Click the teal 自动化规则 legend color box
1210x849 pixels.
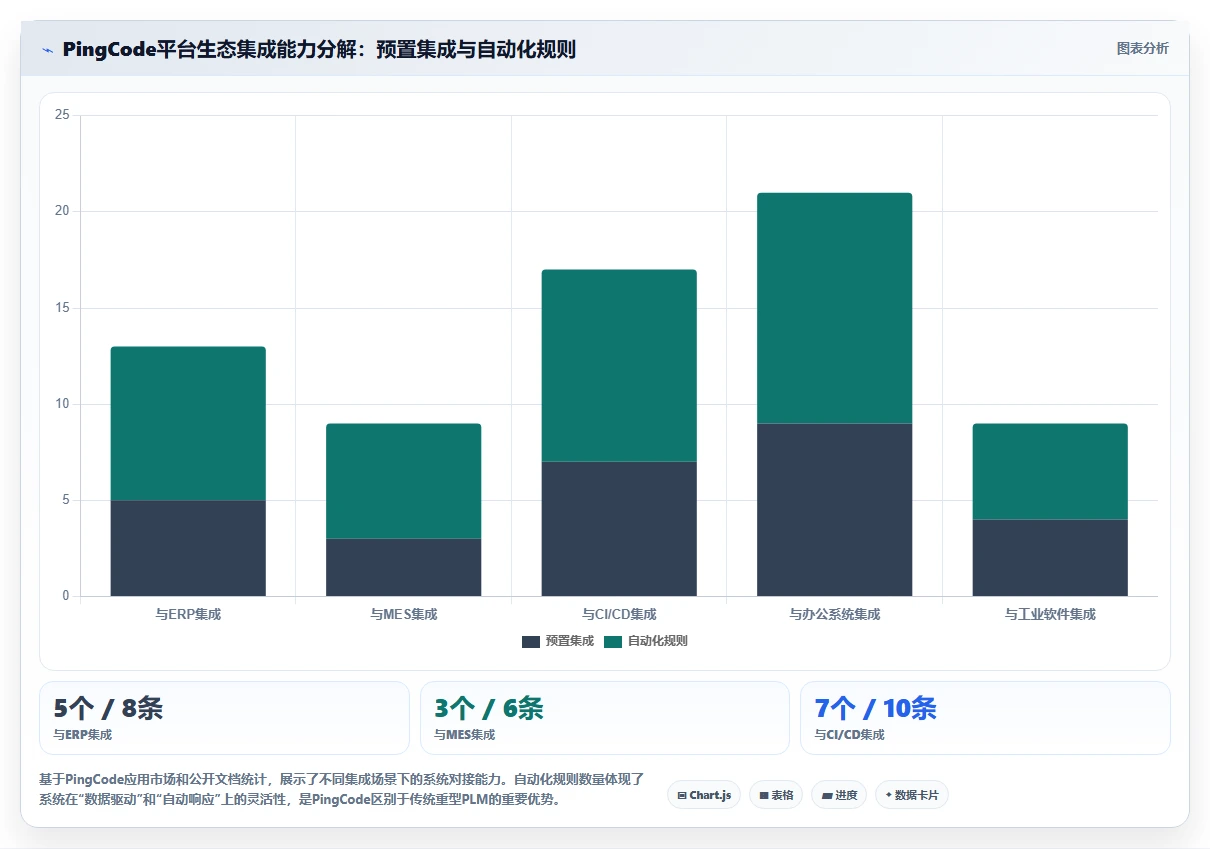613,641
